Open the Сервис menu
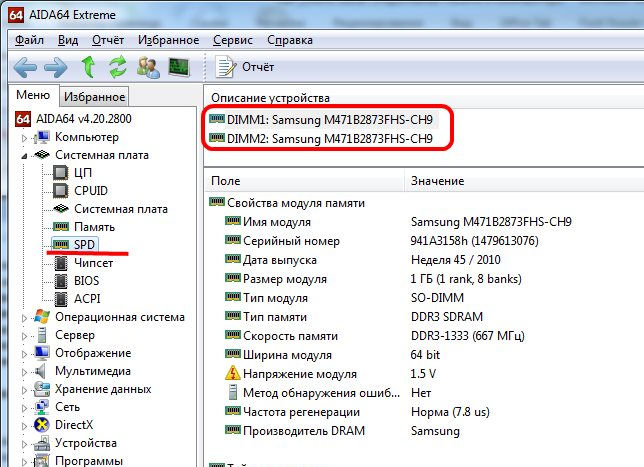The height and width of the screenshot is (467, 644). pyautogui.click(x=233, y=40)
